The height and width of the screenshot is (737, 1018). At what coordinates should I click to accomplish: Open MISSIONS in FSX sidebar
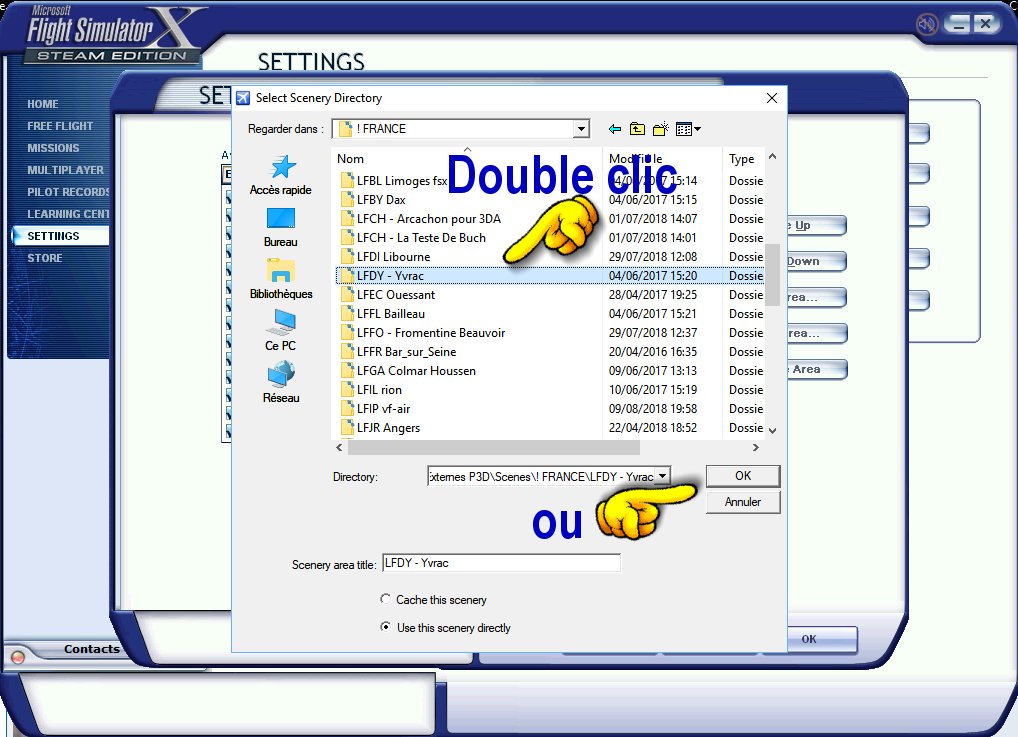pyautogui.click(x=53, y=148)
